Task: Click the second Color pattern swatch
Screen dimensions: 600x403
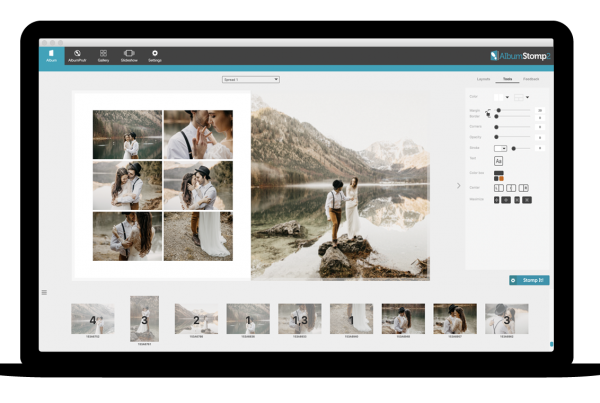Action: click(518, 97)
